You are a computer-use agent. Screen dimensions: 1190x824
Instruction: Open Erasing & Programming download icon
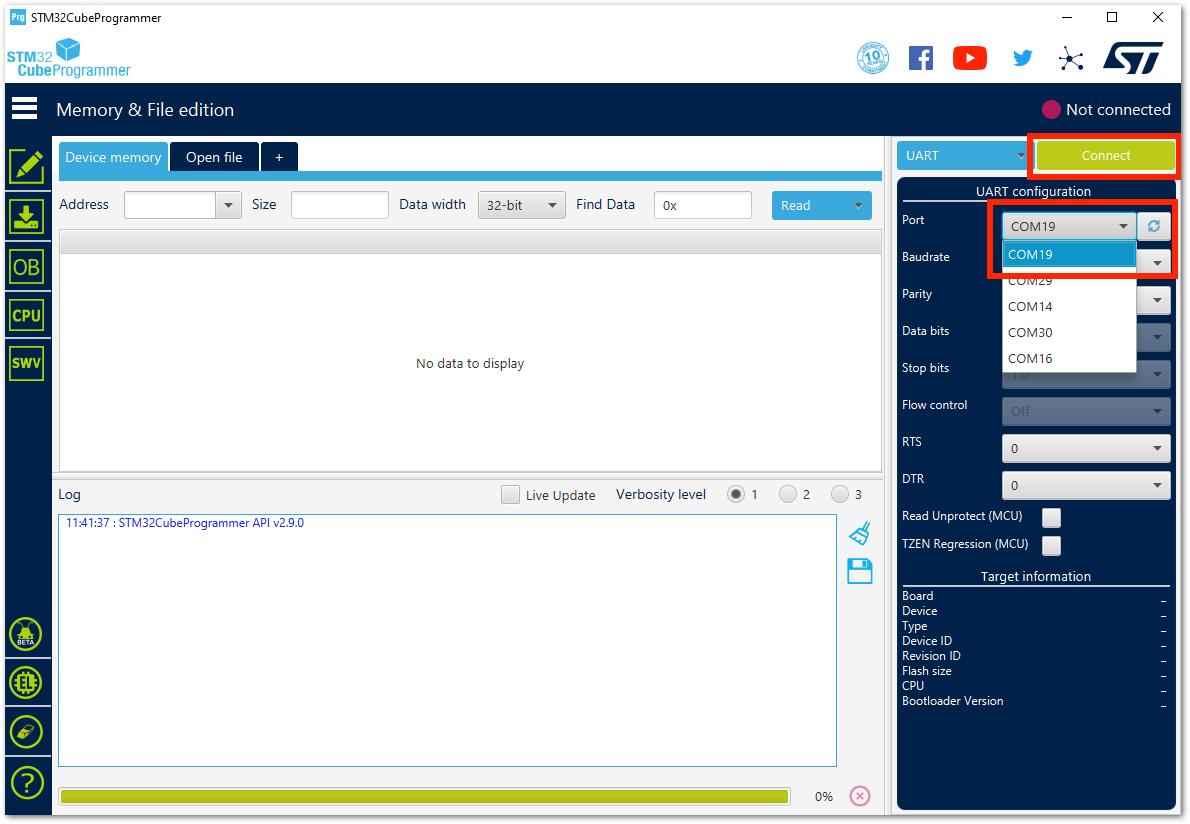27,217
